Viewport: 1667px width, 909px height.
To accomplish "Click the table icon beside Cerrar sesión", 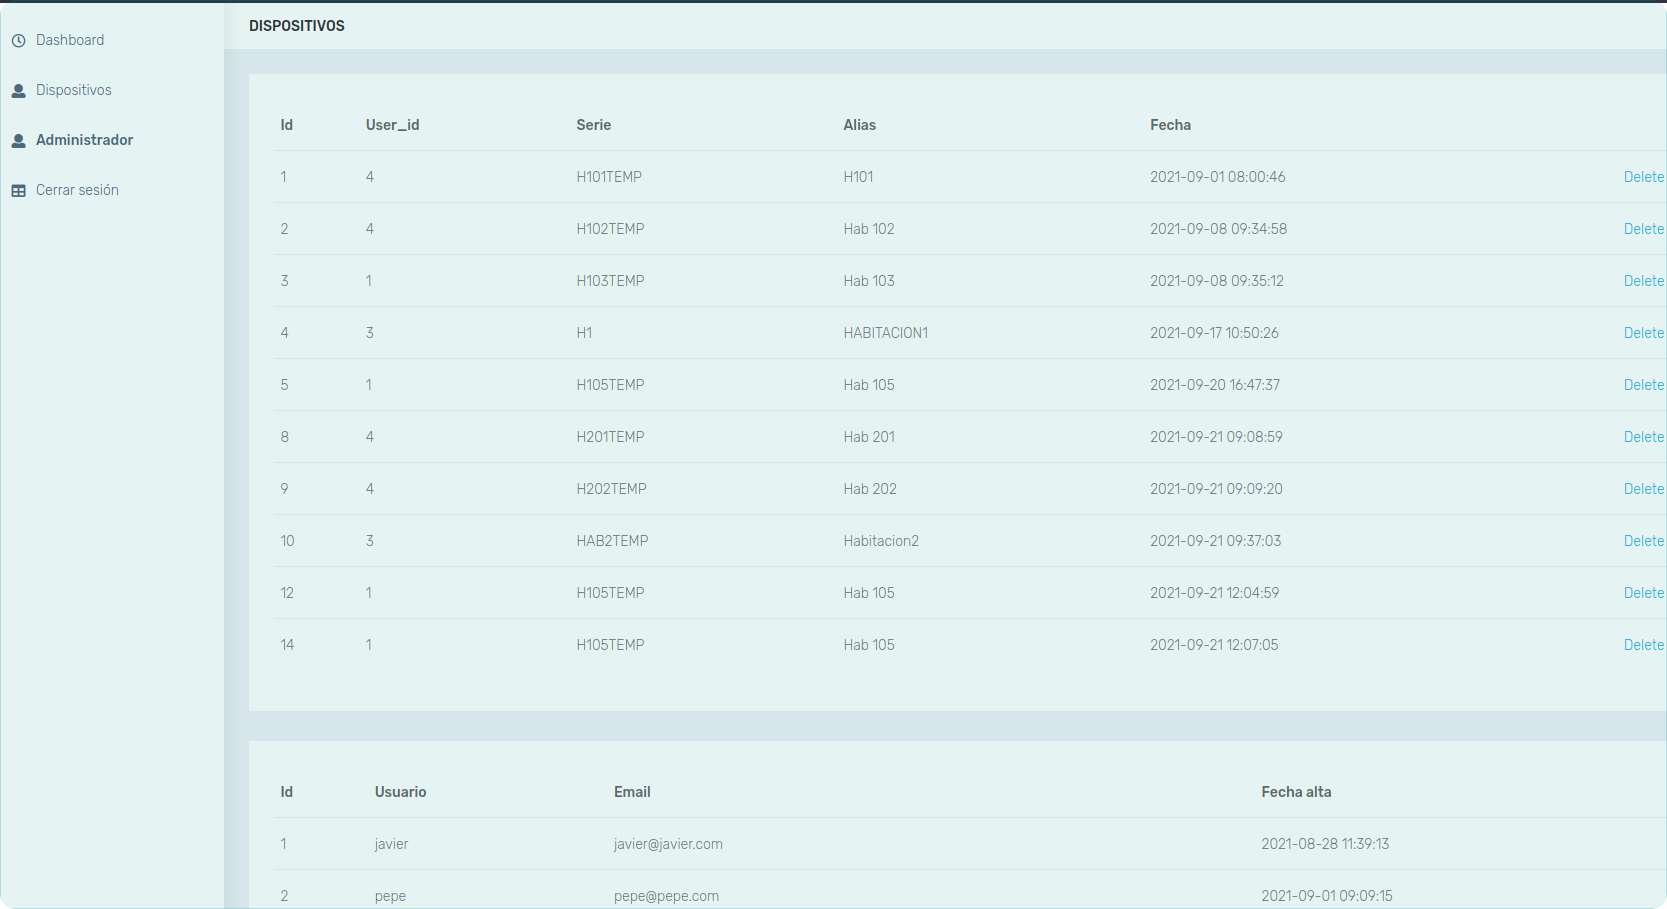I will [18, 191].
